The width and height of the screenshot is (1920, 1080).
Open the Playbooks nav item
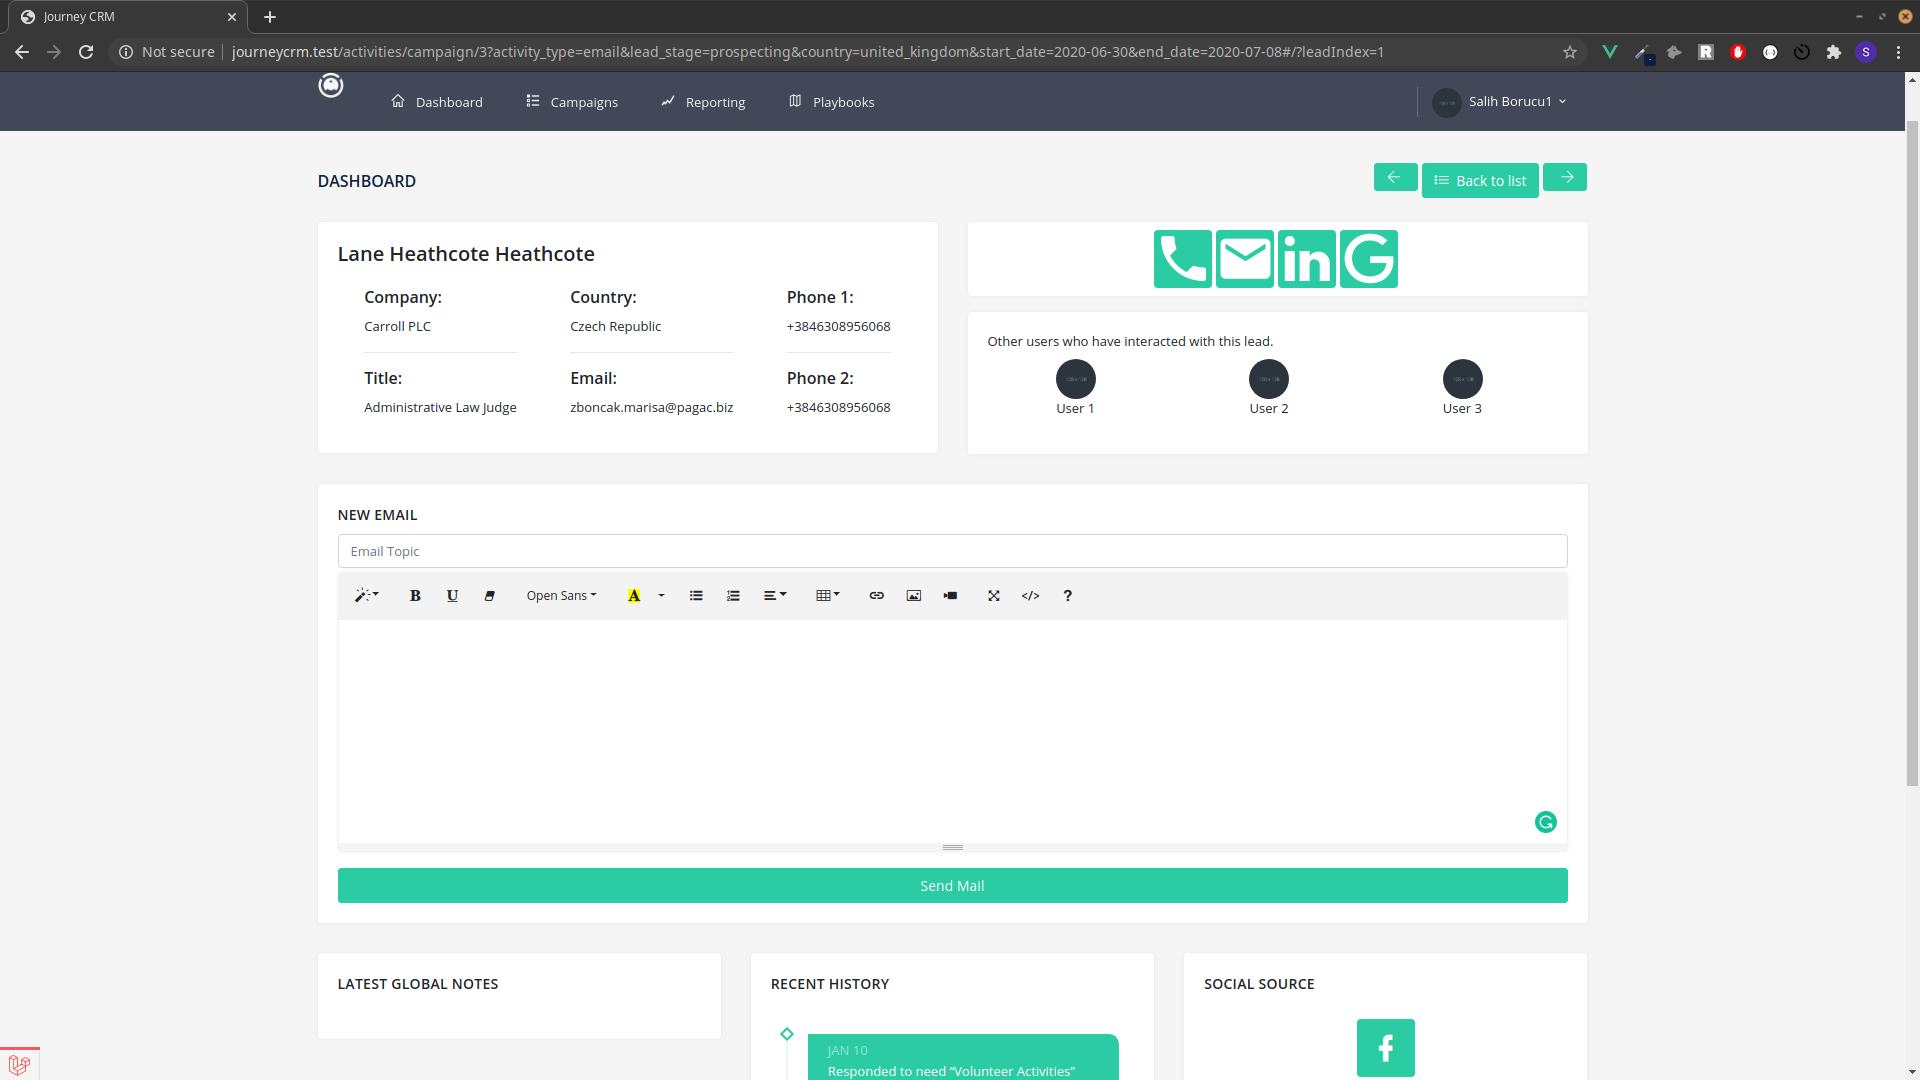[831, 102]
